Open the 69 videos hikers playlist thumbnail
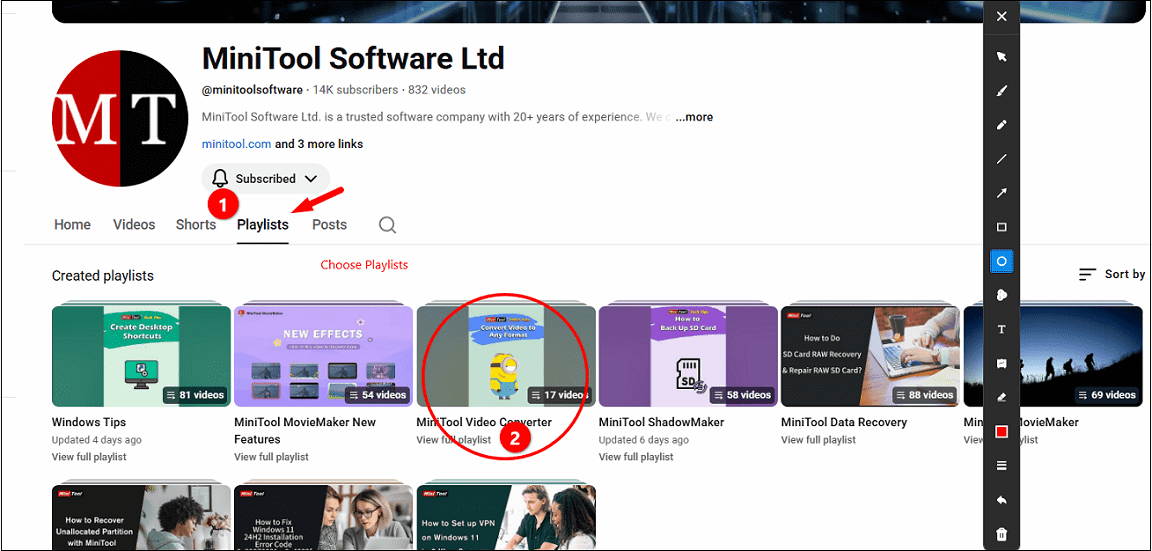 1053,356
